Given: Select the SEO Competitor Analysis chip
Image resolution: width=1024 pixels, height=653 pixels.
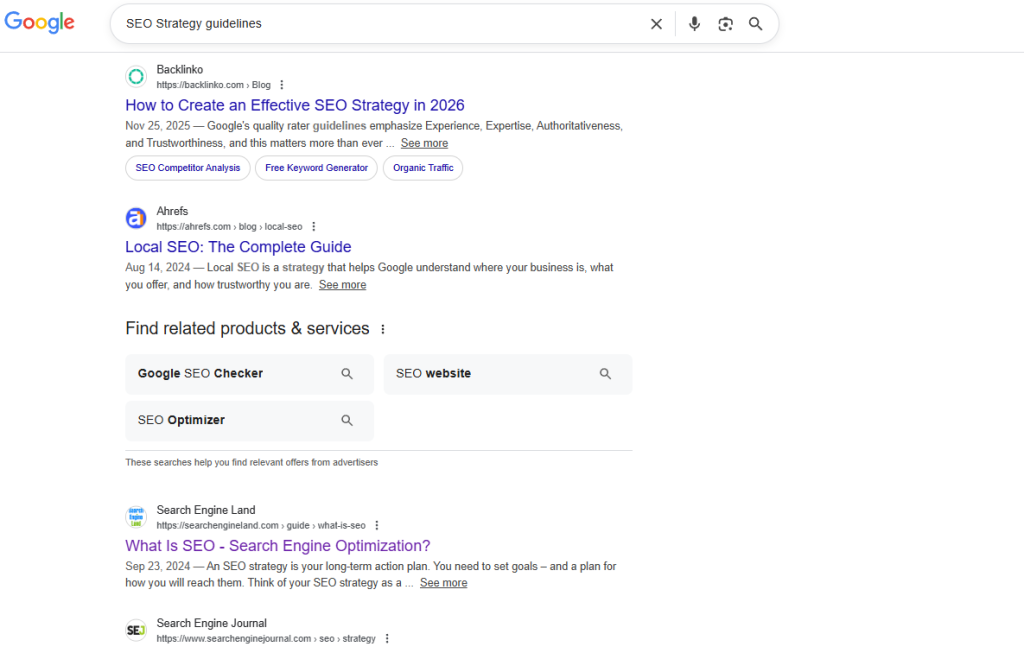Looking at the screenshot, I should [x=187, y=168].
